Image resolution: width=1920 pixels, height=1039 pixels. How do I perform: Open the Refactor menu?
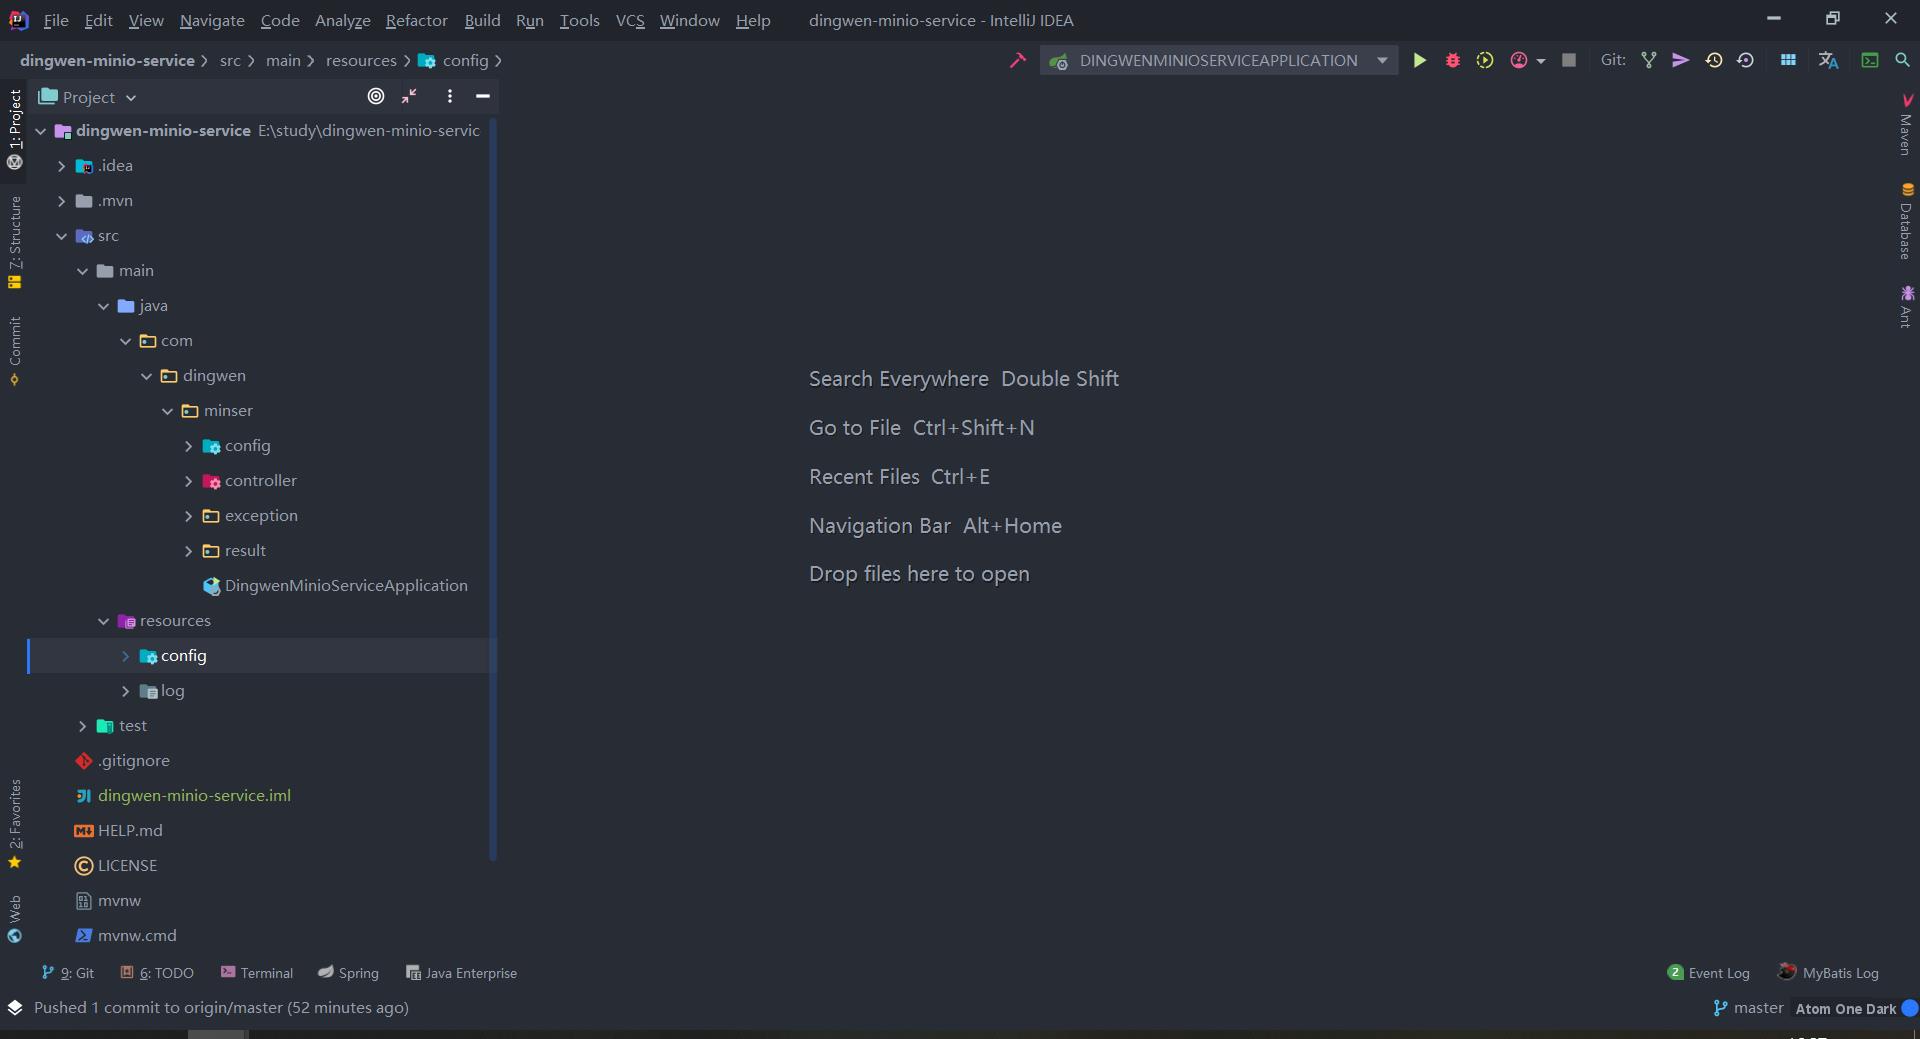[x=416, y=20]
